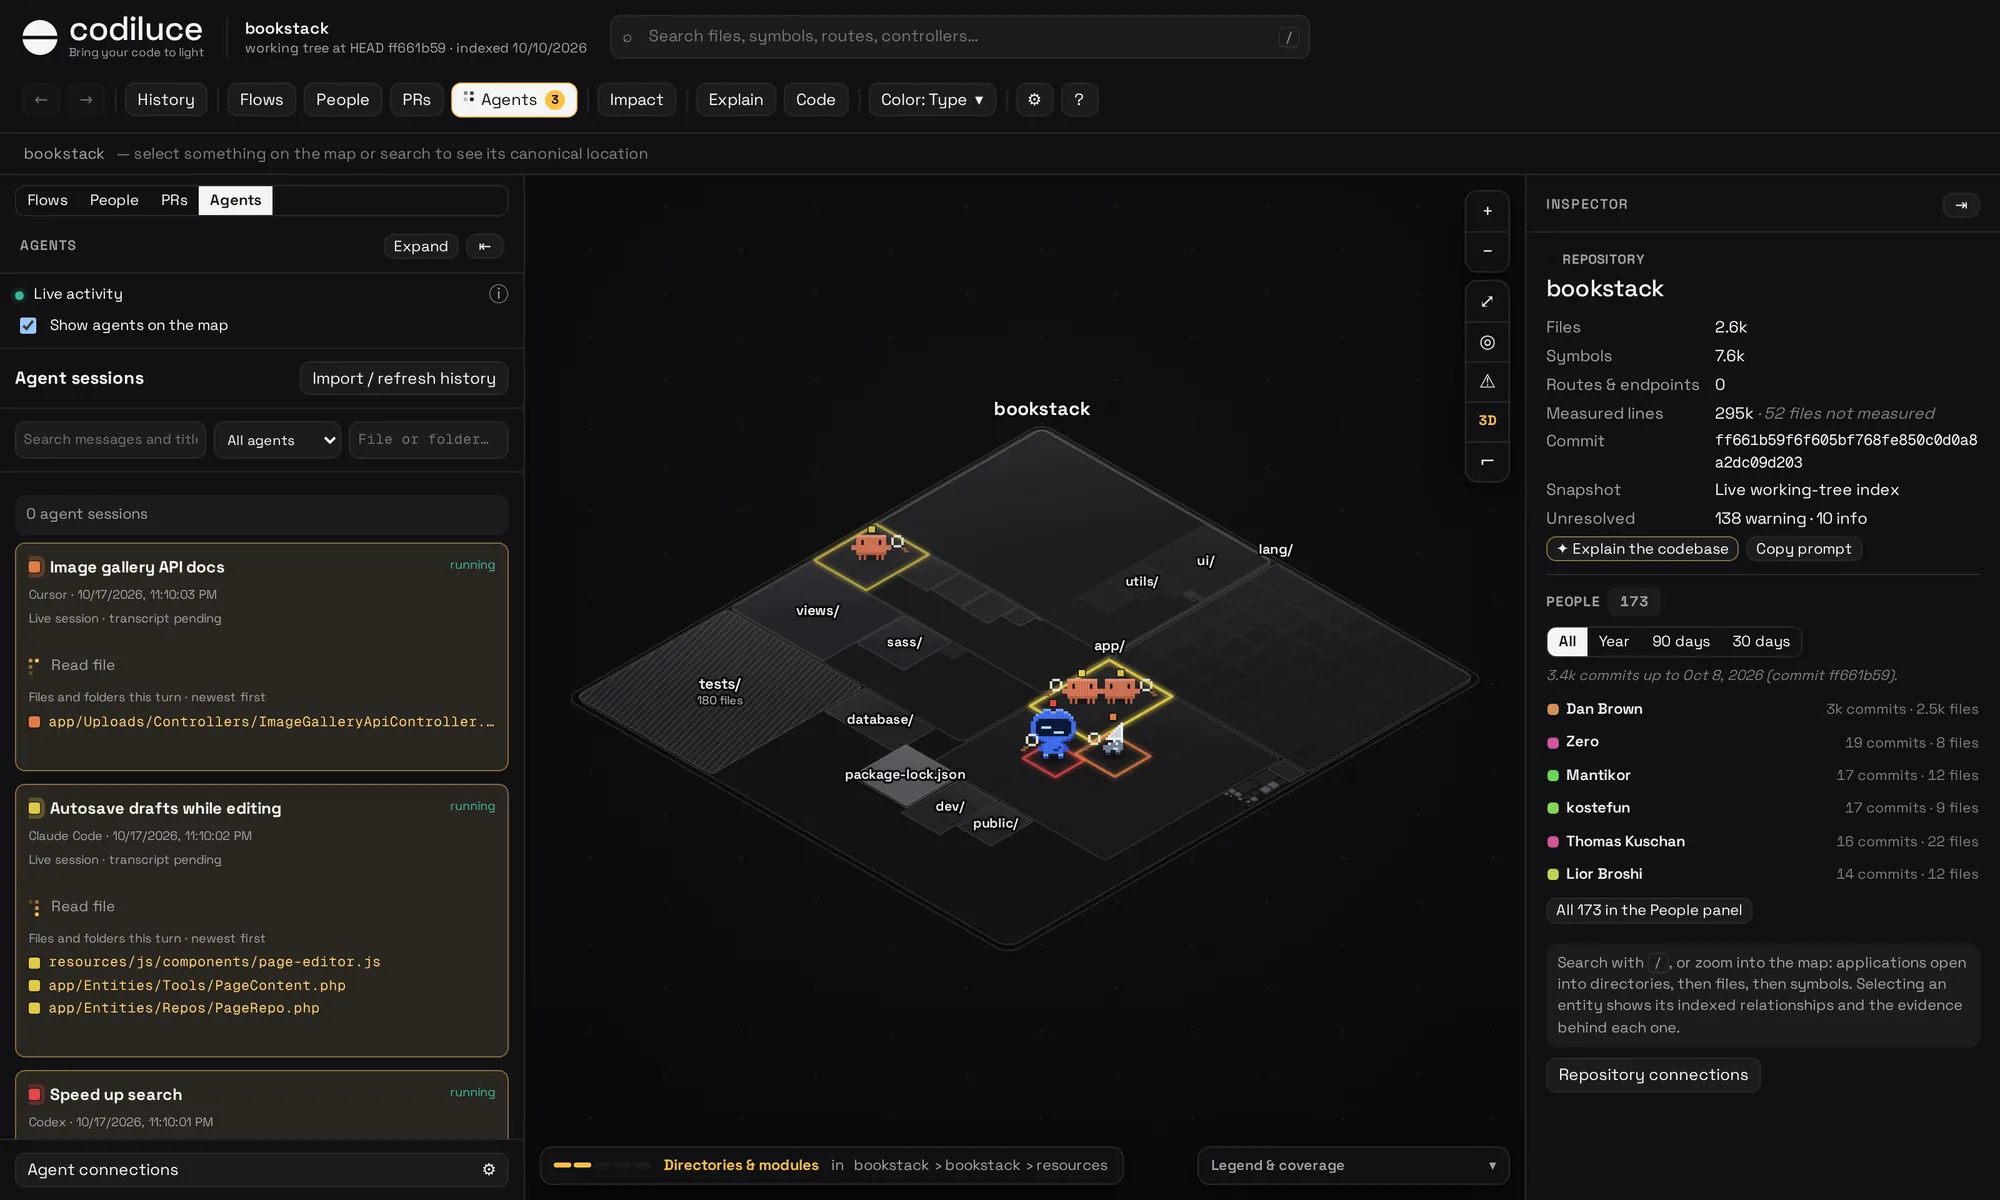Recenter map with target icon

click(x=1487, y=342)
